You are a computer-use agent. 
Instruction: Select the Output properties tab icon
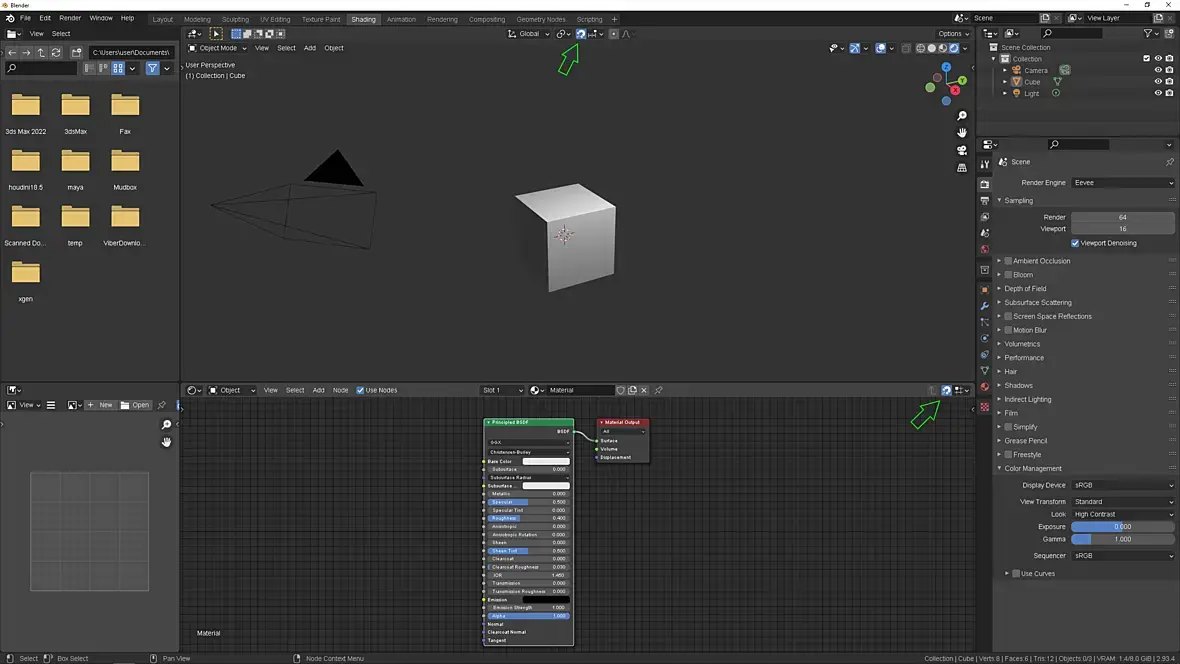click(x=985, y=201)
